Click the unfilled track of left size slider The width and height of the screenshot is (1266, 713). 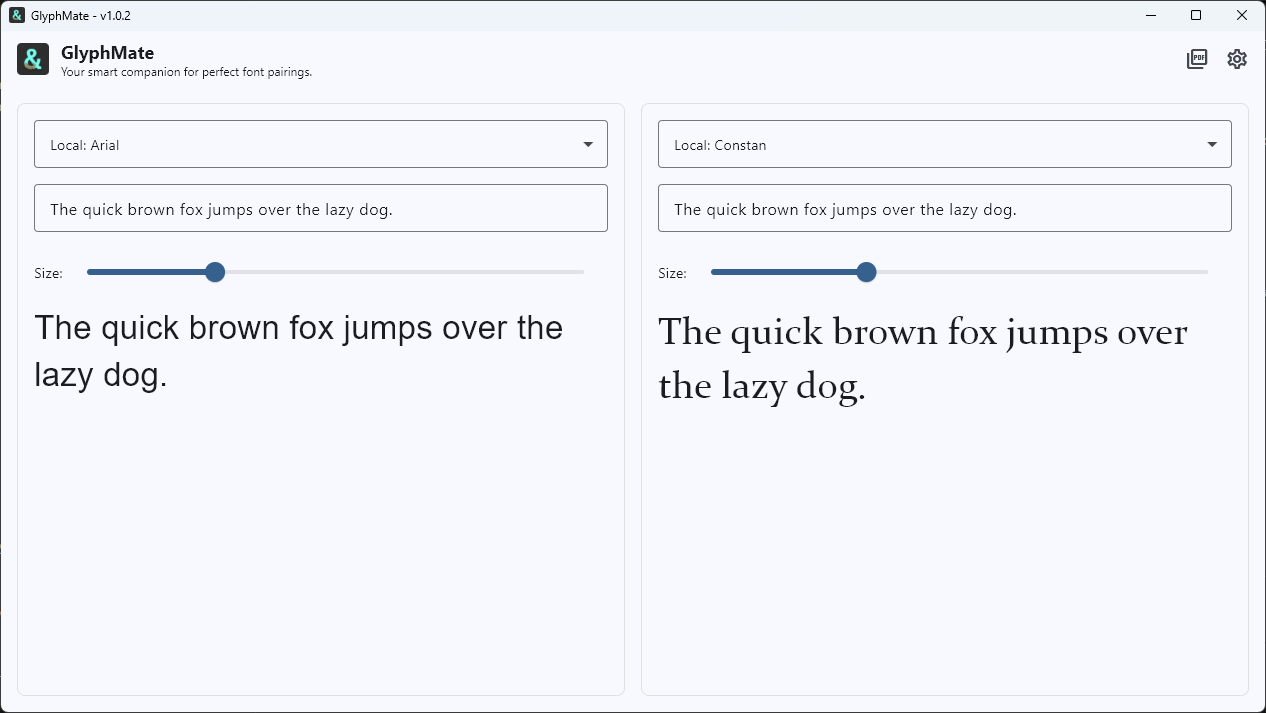click(400, 272)
